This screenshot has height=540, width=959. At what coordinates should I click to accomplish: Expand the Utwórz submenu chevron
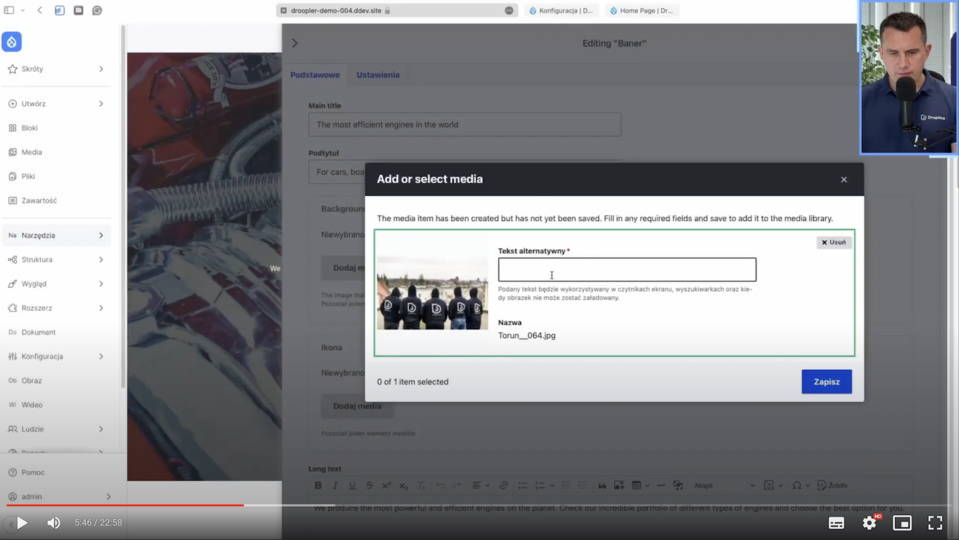(x=101, y=104)
